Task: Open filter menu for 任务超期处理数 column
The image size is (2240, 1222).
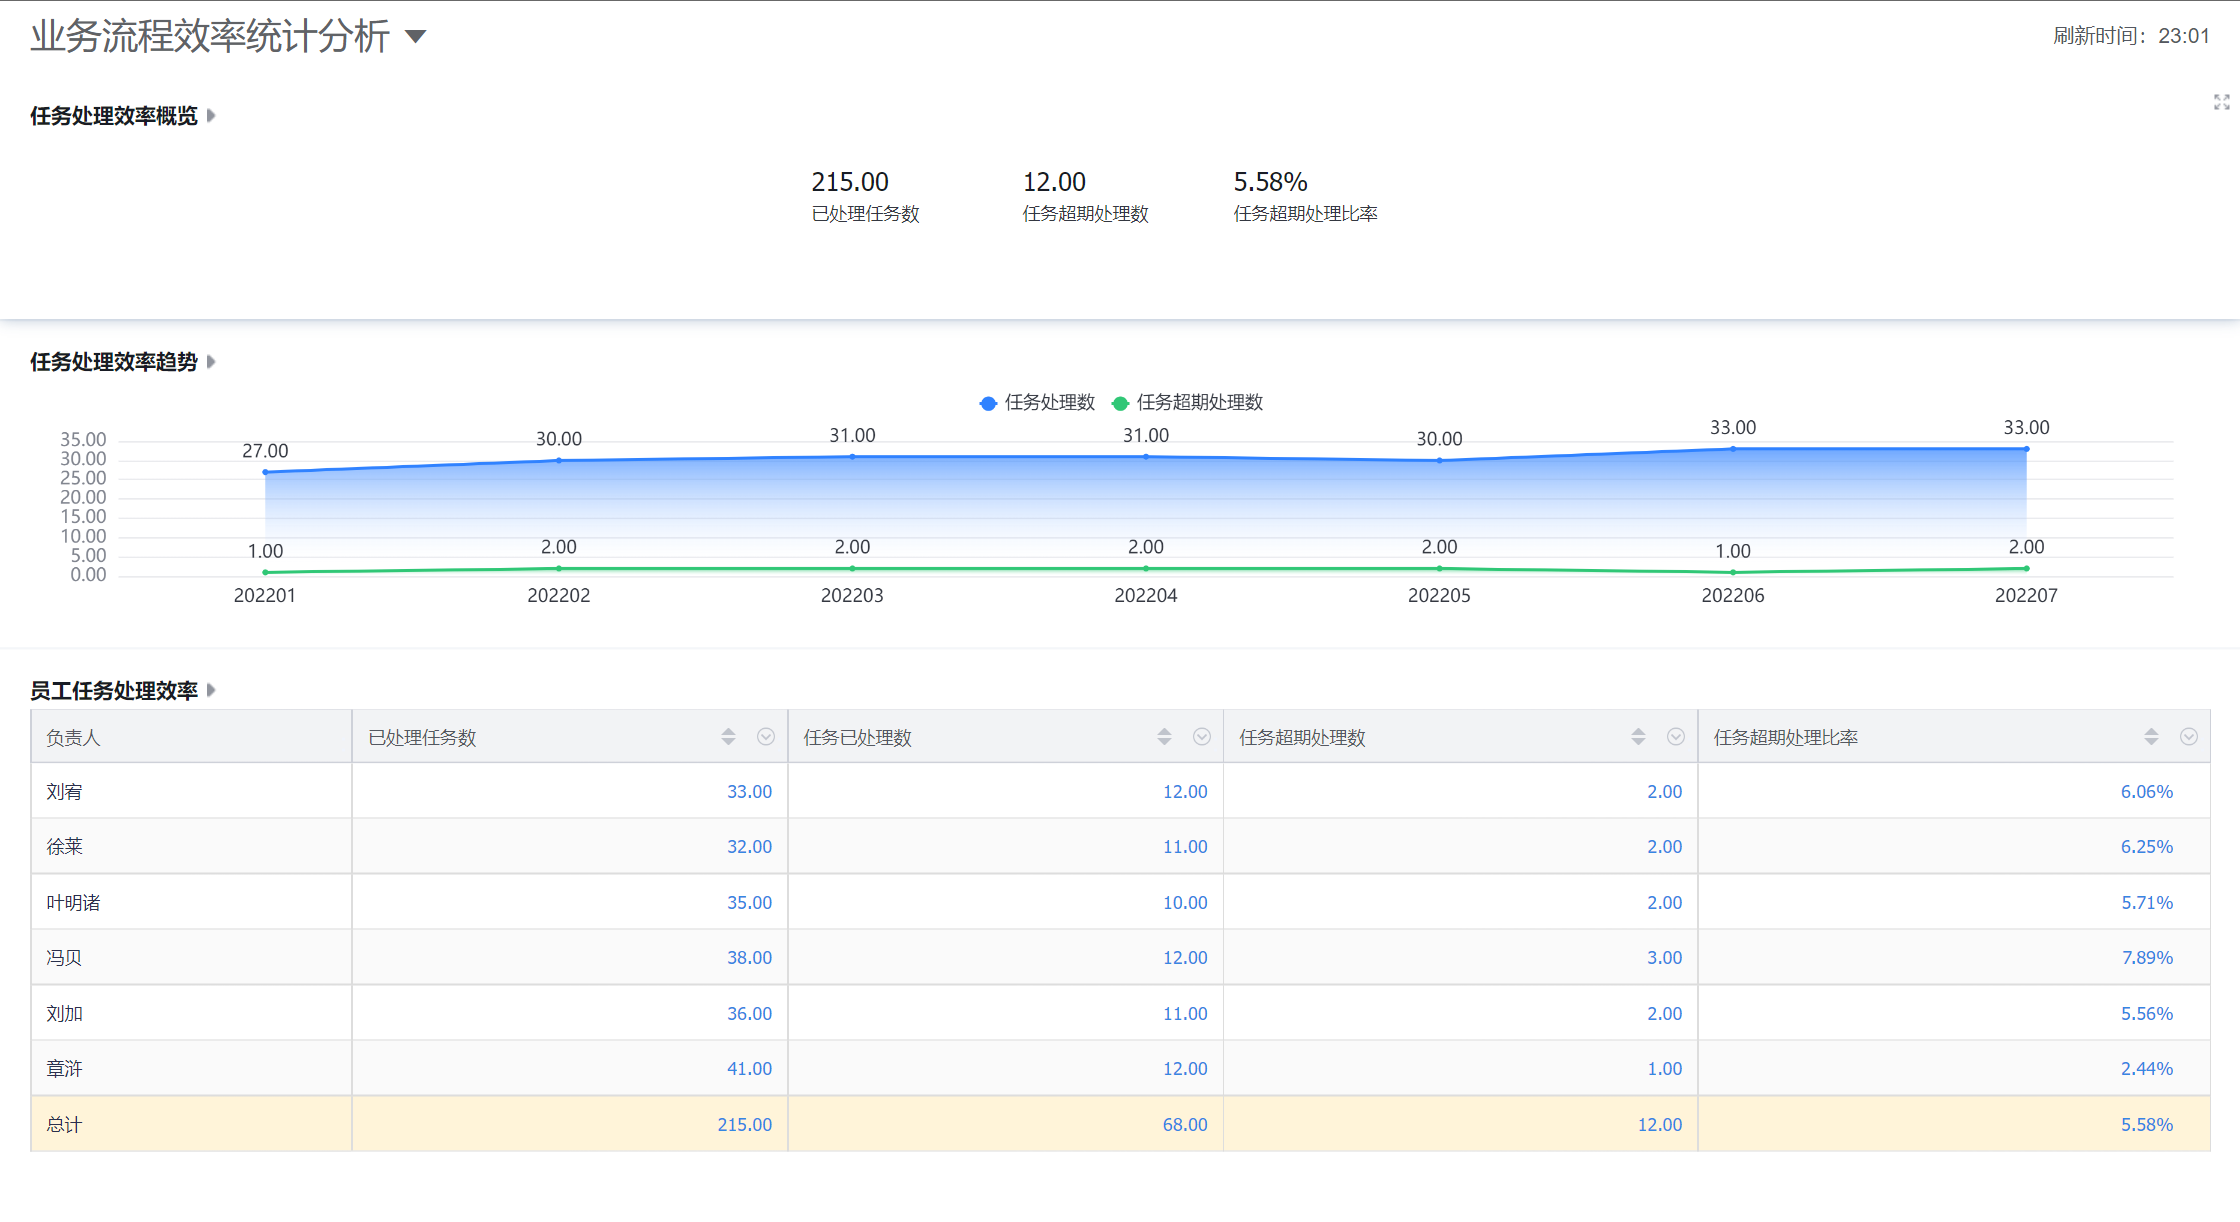Action: pos(1676,737)
